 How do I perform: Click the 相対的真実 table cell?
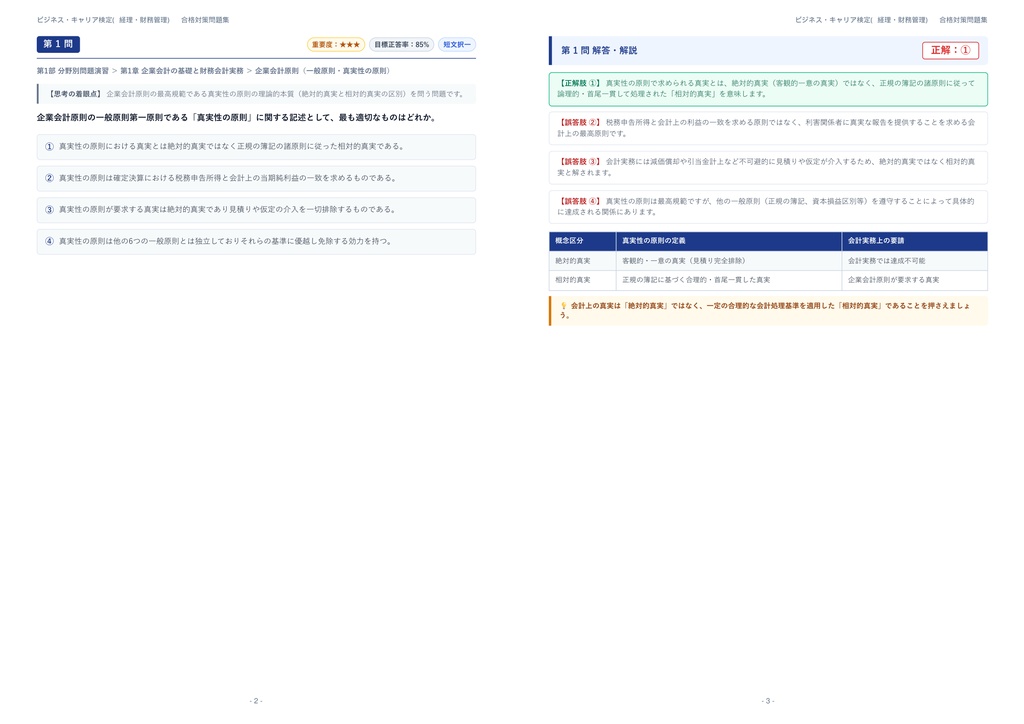tap(583, 280)
